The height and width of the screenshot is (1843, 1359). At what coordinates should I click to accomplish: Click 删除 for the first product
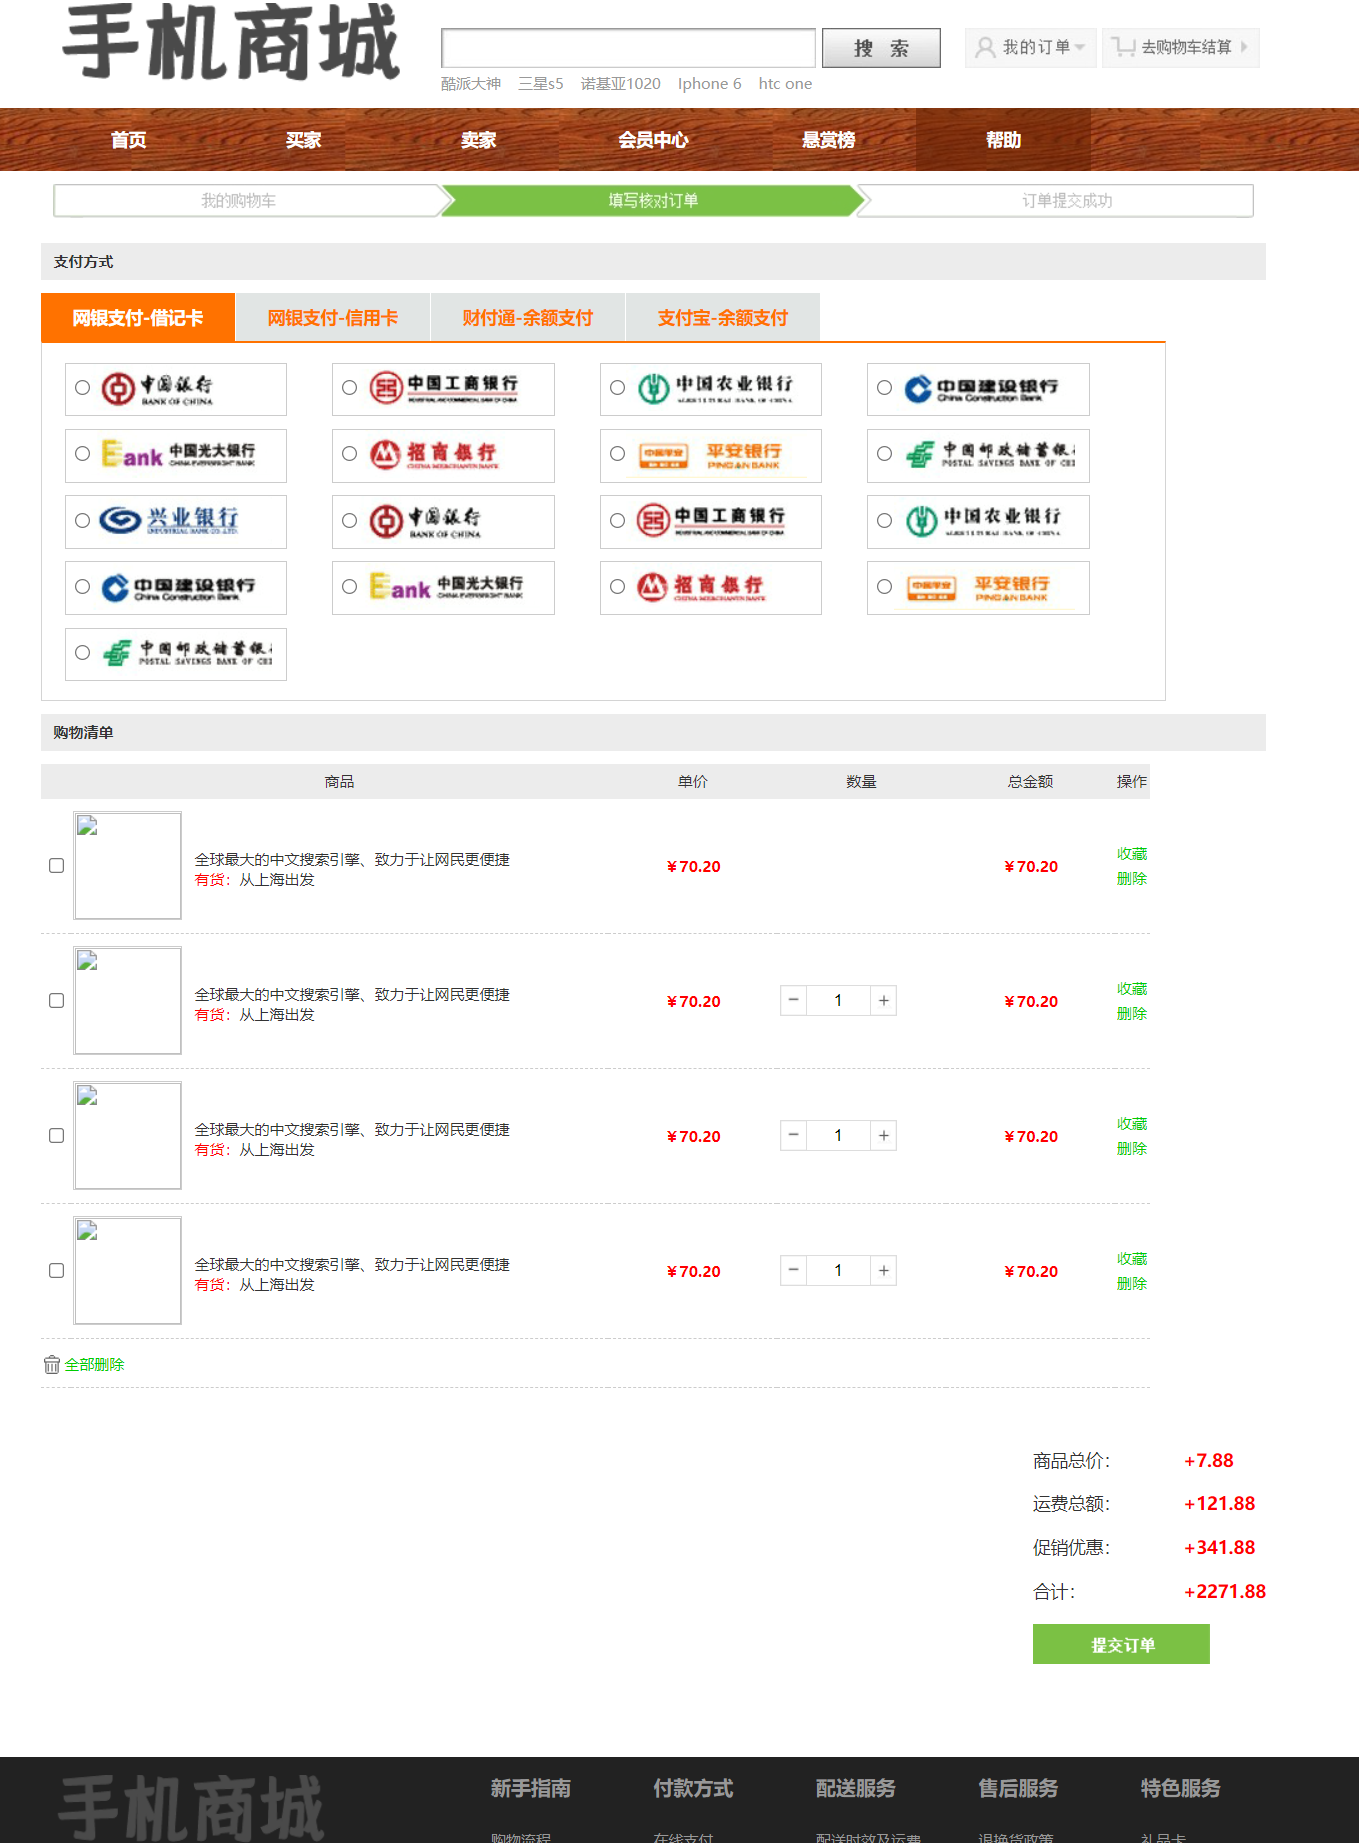coord(1132,878)
